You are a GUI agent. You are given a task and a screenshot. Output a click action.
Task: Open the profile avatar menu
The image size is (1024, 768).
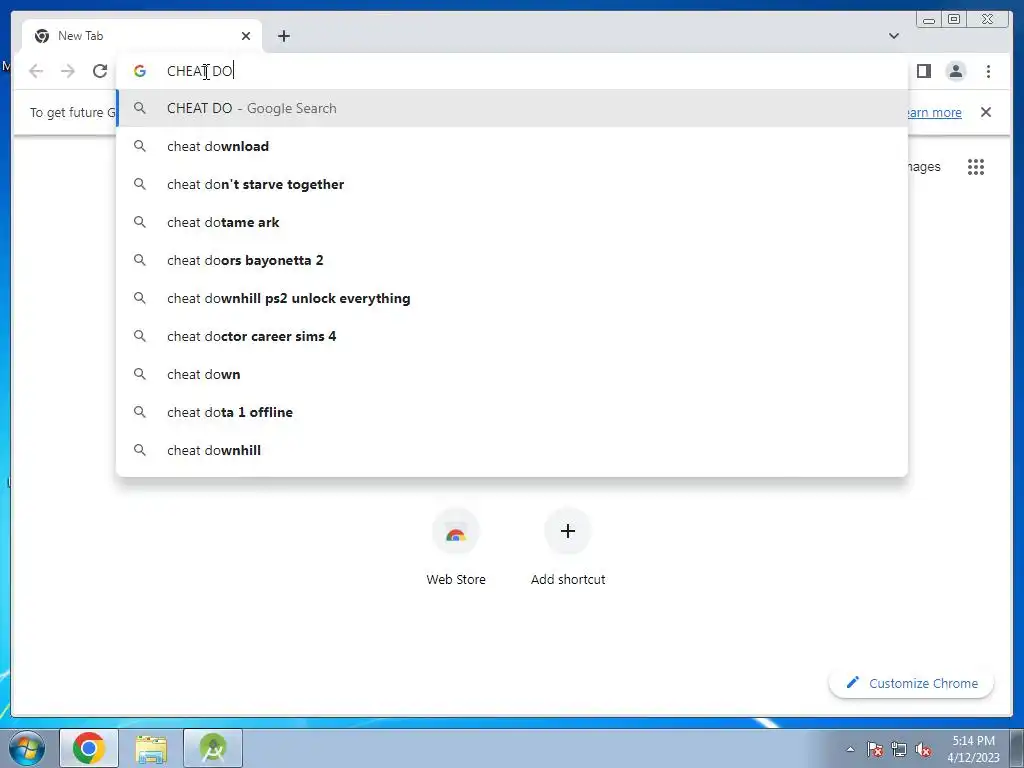[x=955, y=71]
